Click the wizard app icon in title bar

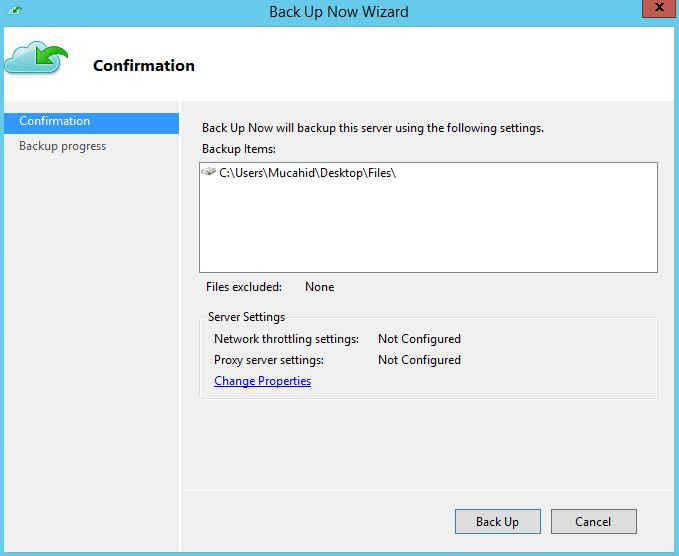(14, 10)
